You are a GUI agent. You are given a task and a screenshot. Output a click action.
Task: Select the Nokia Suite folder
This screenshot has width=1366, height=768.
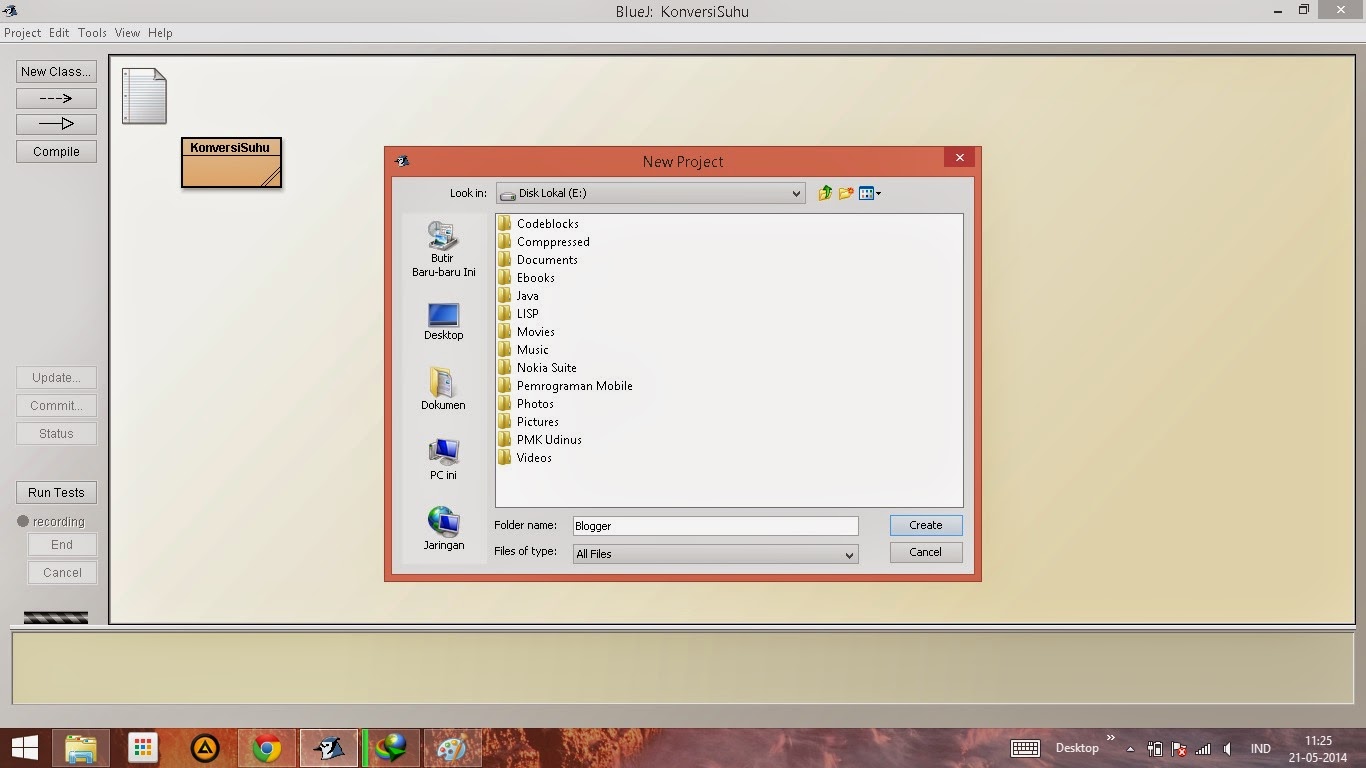pos(537,368)
